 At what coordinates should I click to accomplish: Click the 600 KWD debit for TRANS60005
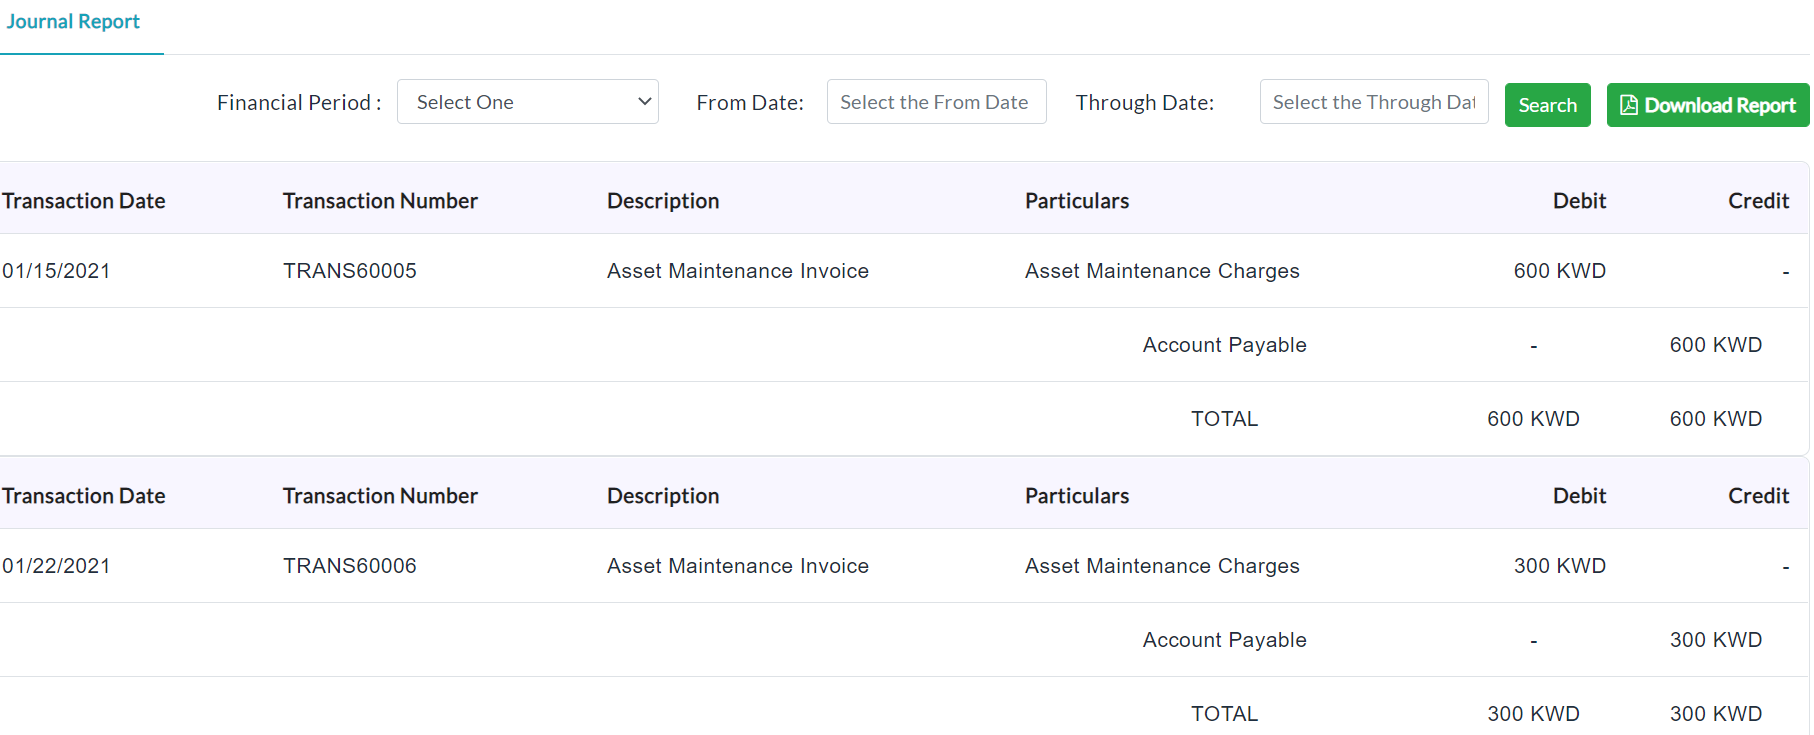click(1559, 271)
